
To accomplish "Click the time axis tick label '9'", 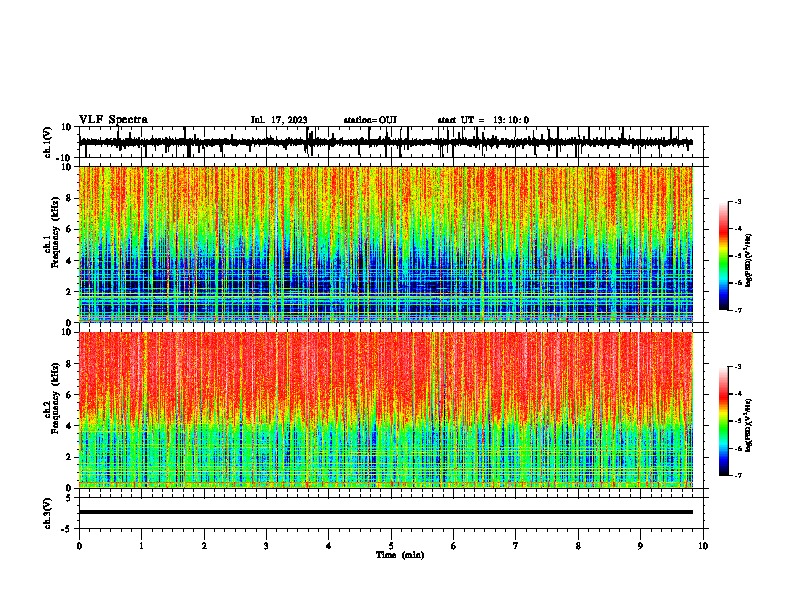I will coord(640,546).
